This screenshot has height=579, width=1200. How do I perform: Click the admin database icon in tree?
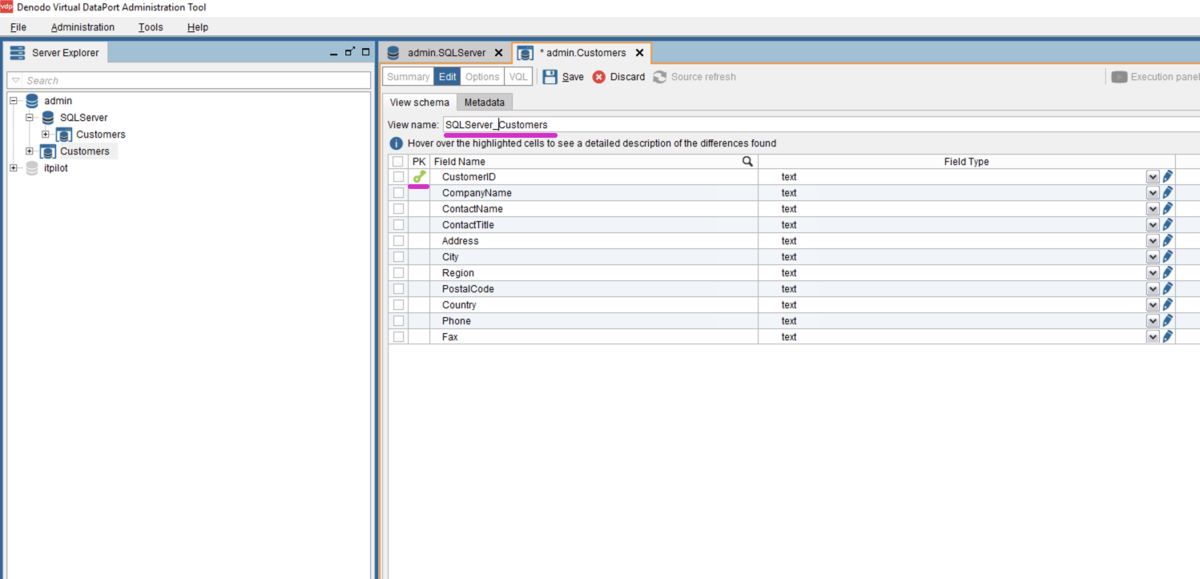(x=32, y=101)
